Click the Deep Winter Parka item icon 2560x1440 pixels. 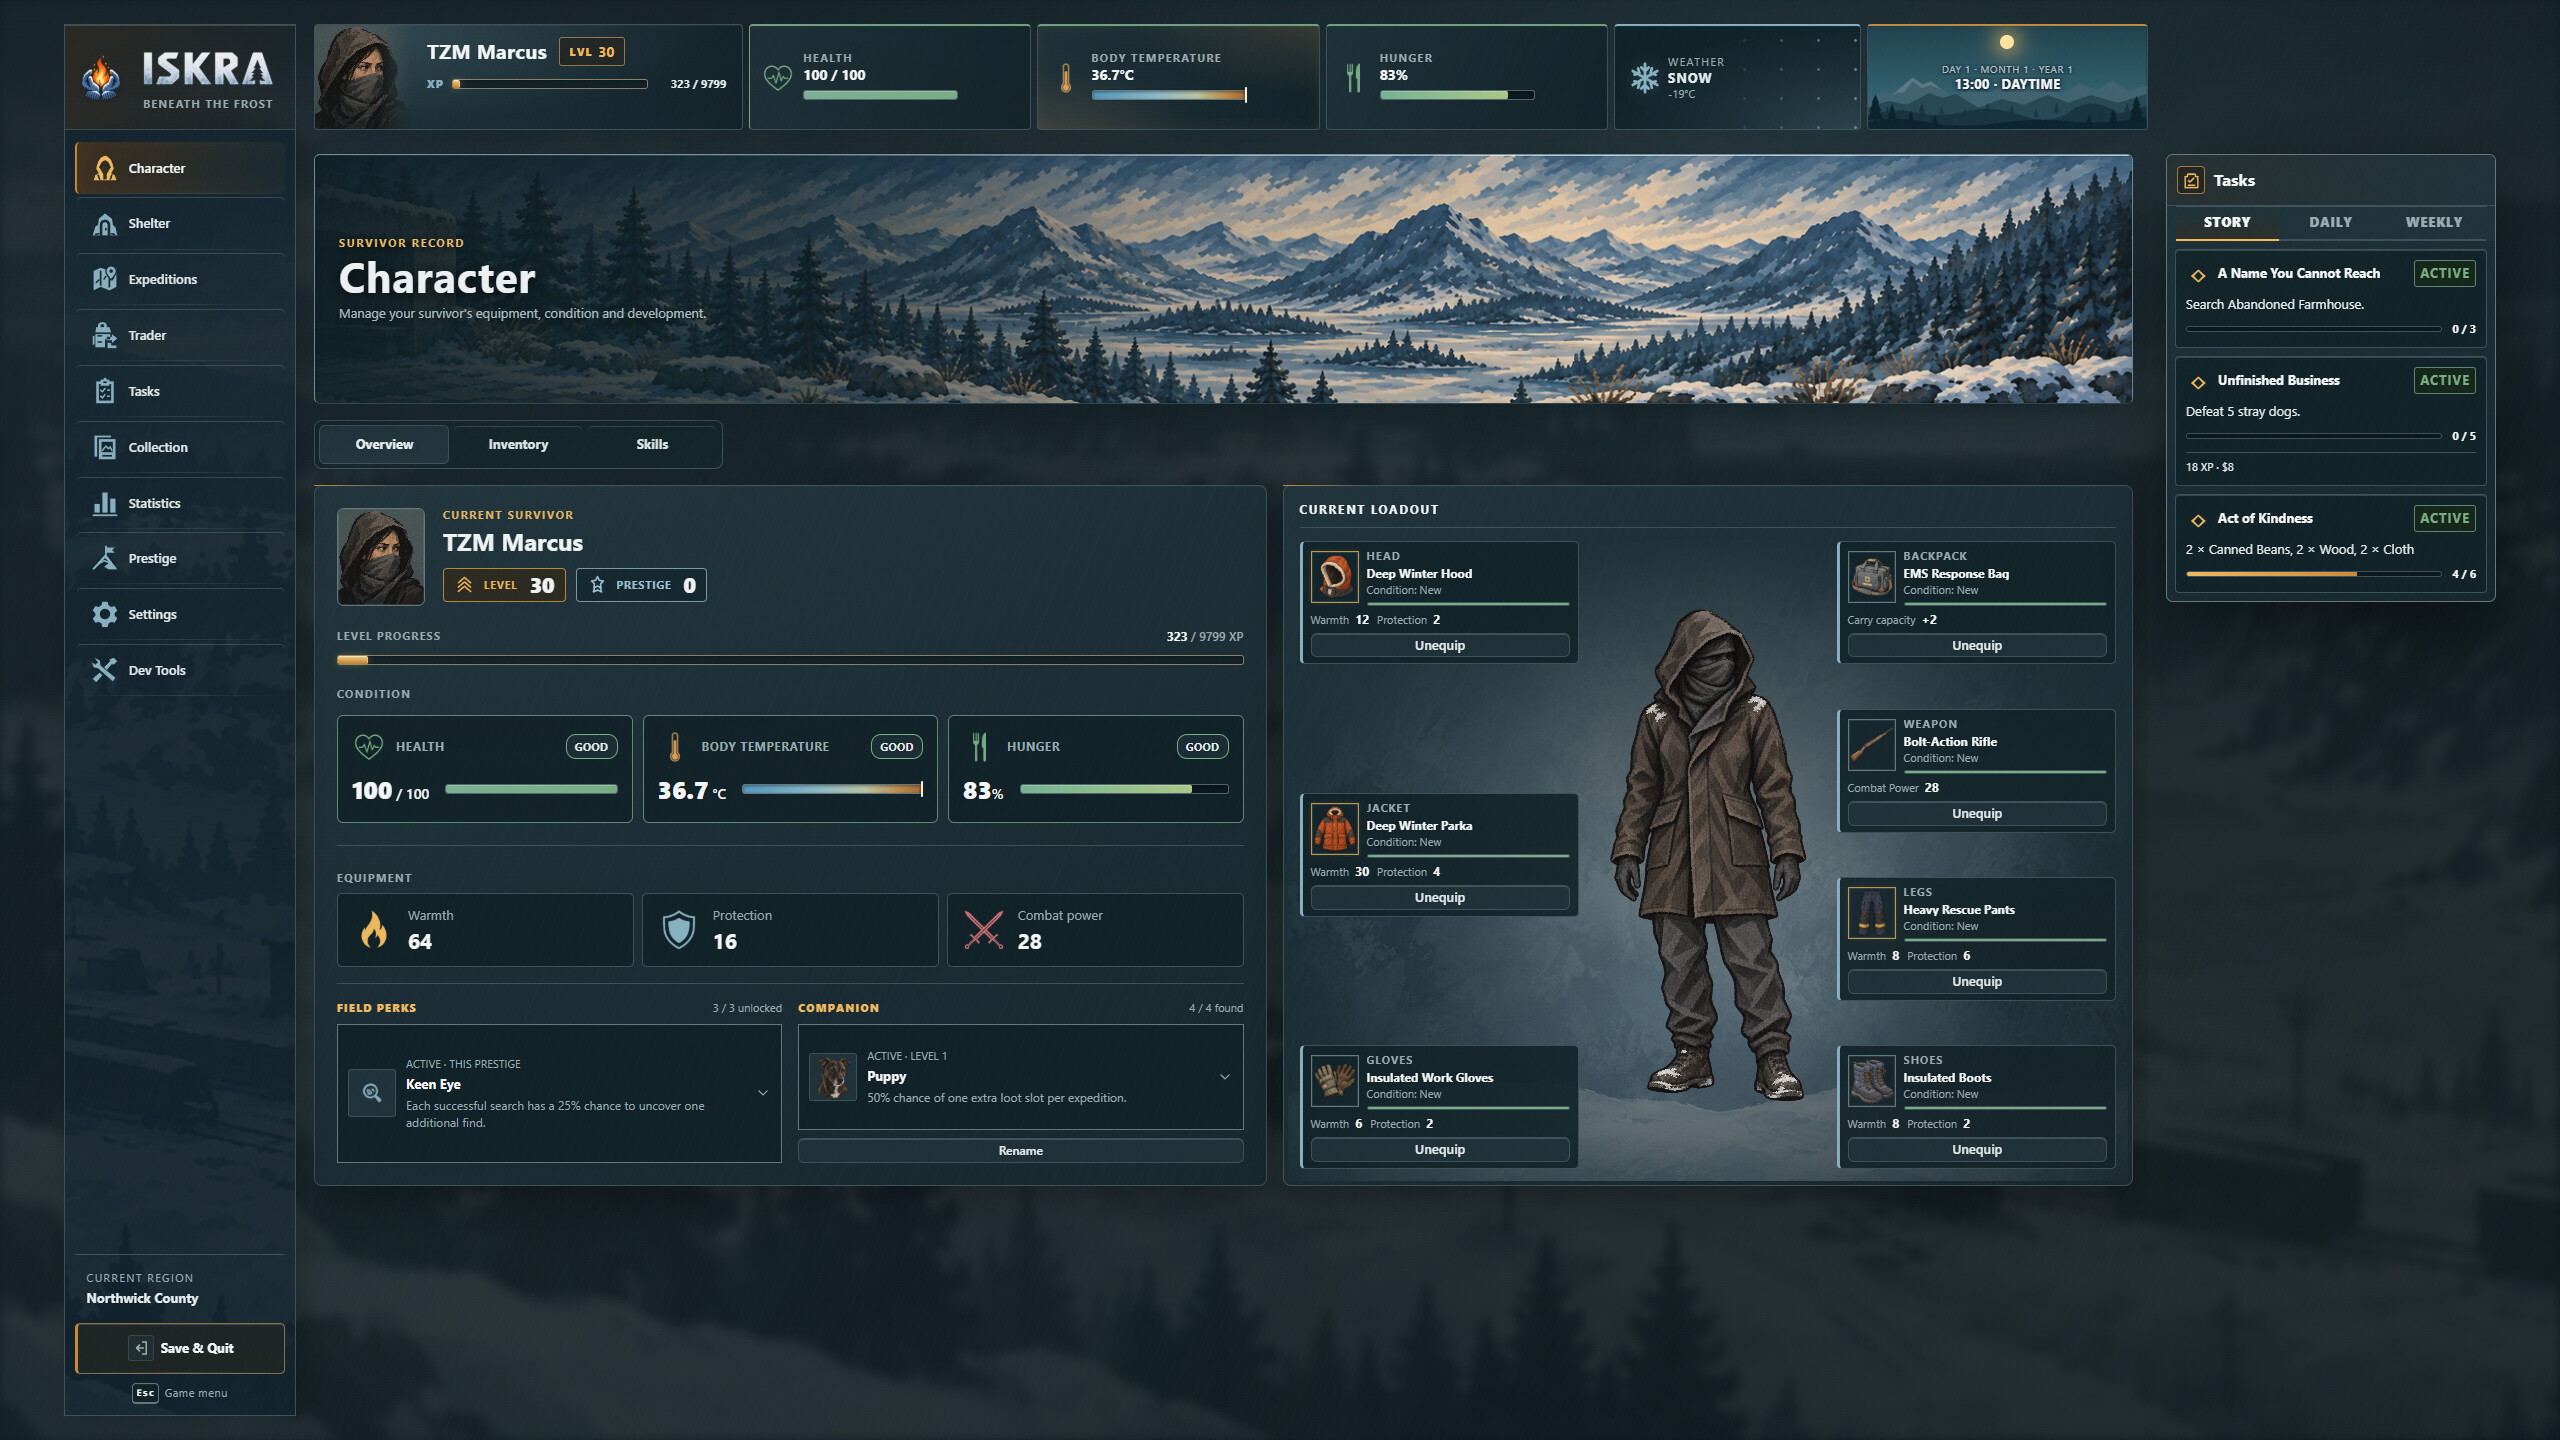pyautogui.click(x=1335, y=828)
